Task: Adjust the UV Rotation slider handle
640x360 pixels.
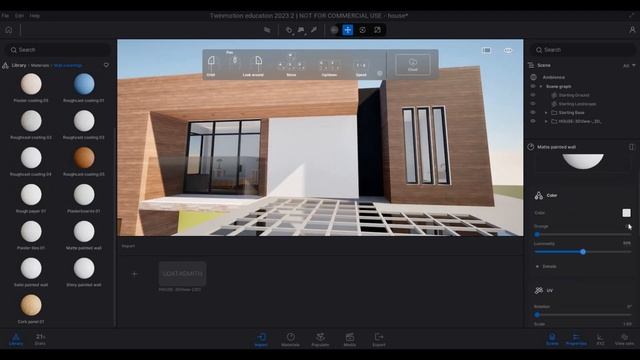Action: (537, 315)
